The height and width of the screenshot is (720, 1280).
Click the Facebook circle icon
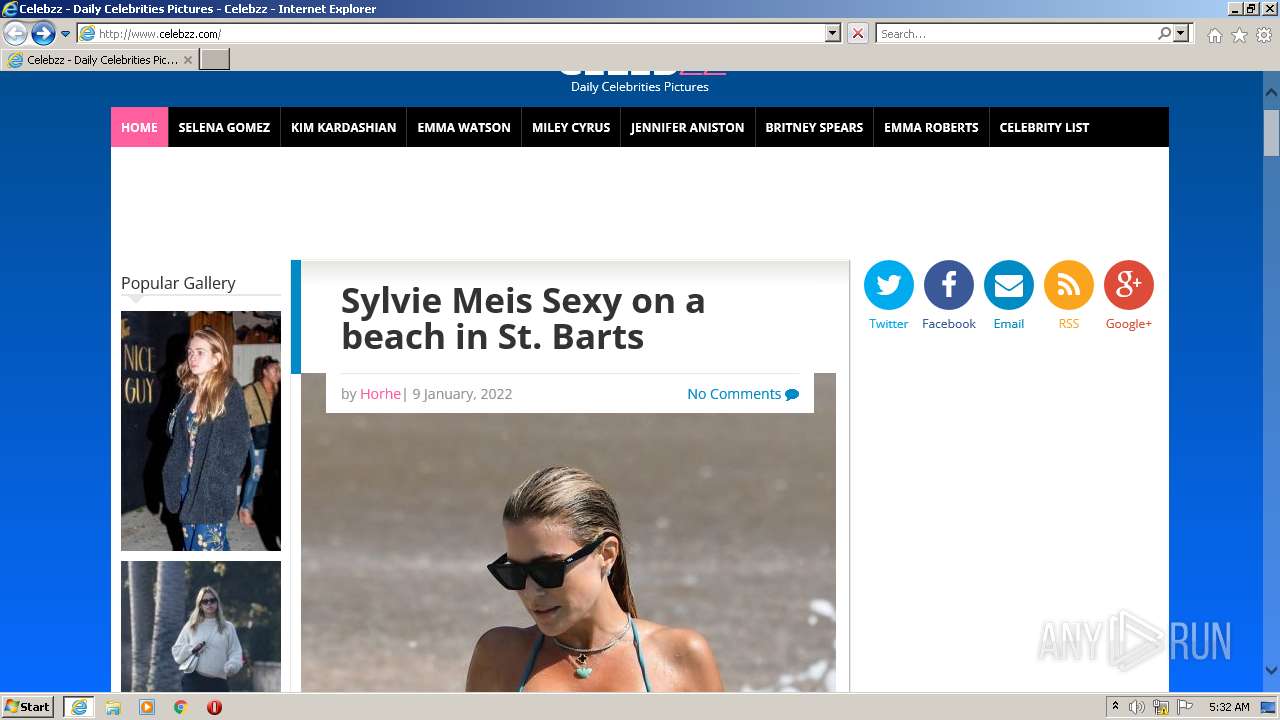click(948, 285)
